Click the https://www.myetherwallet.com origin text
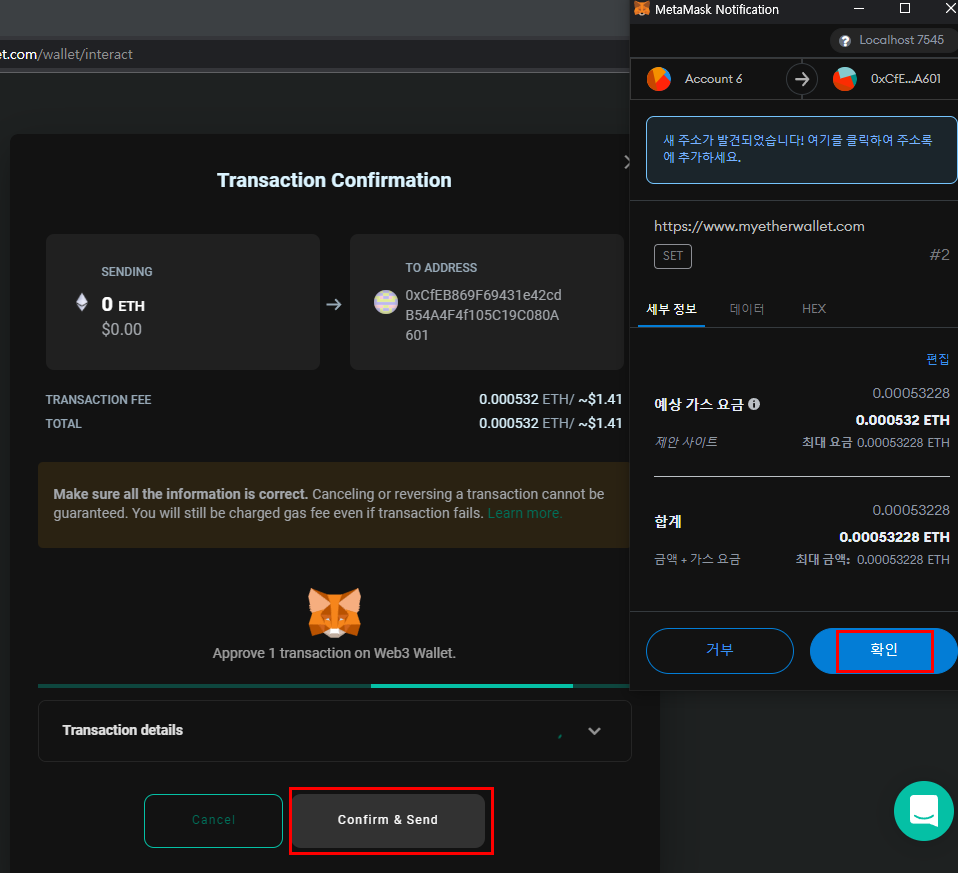This screenshot has height=873, width=958. [759, 226]
